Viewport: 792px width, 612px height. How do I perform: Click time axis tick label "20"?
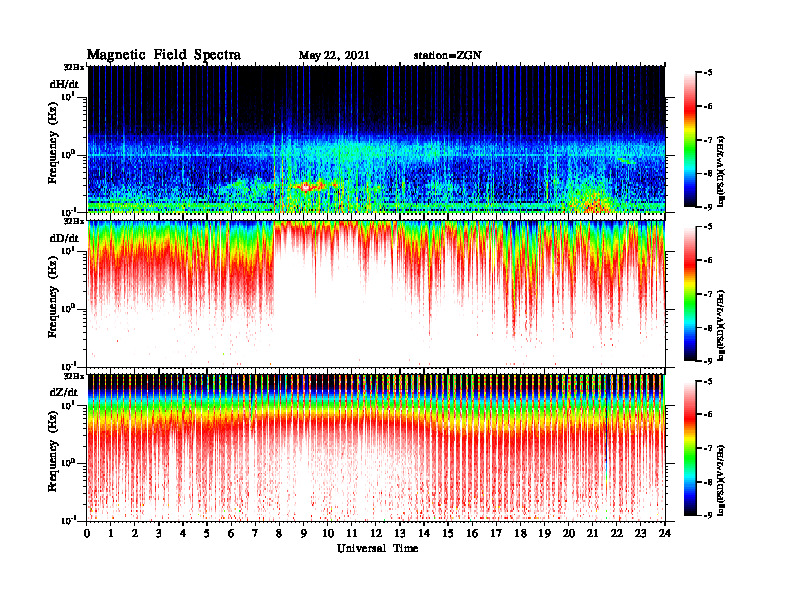[x=568, y=534]
